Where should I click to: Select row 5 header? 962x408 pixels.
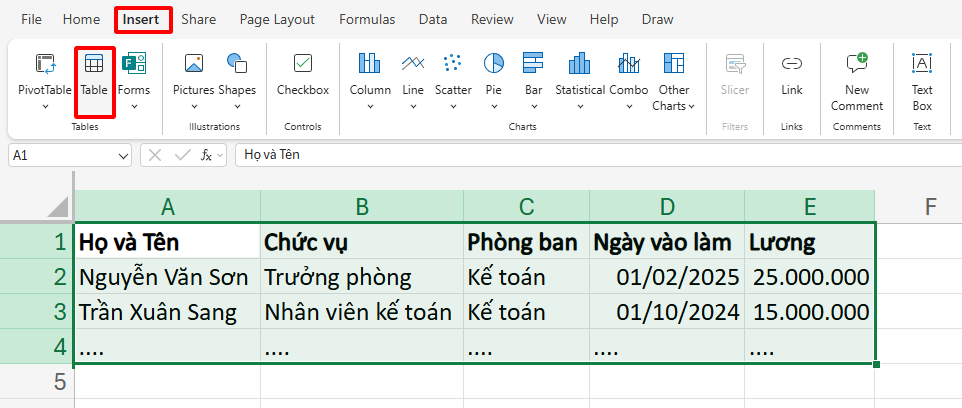[37, 382]
